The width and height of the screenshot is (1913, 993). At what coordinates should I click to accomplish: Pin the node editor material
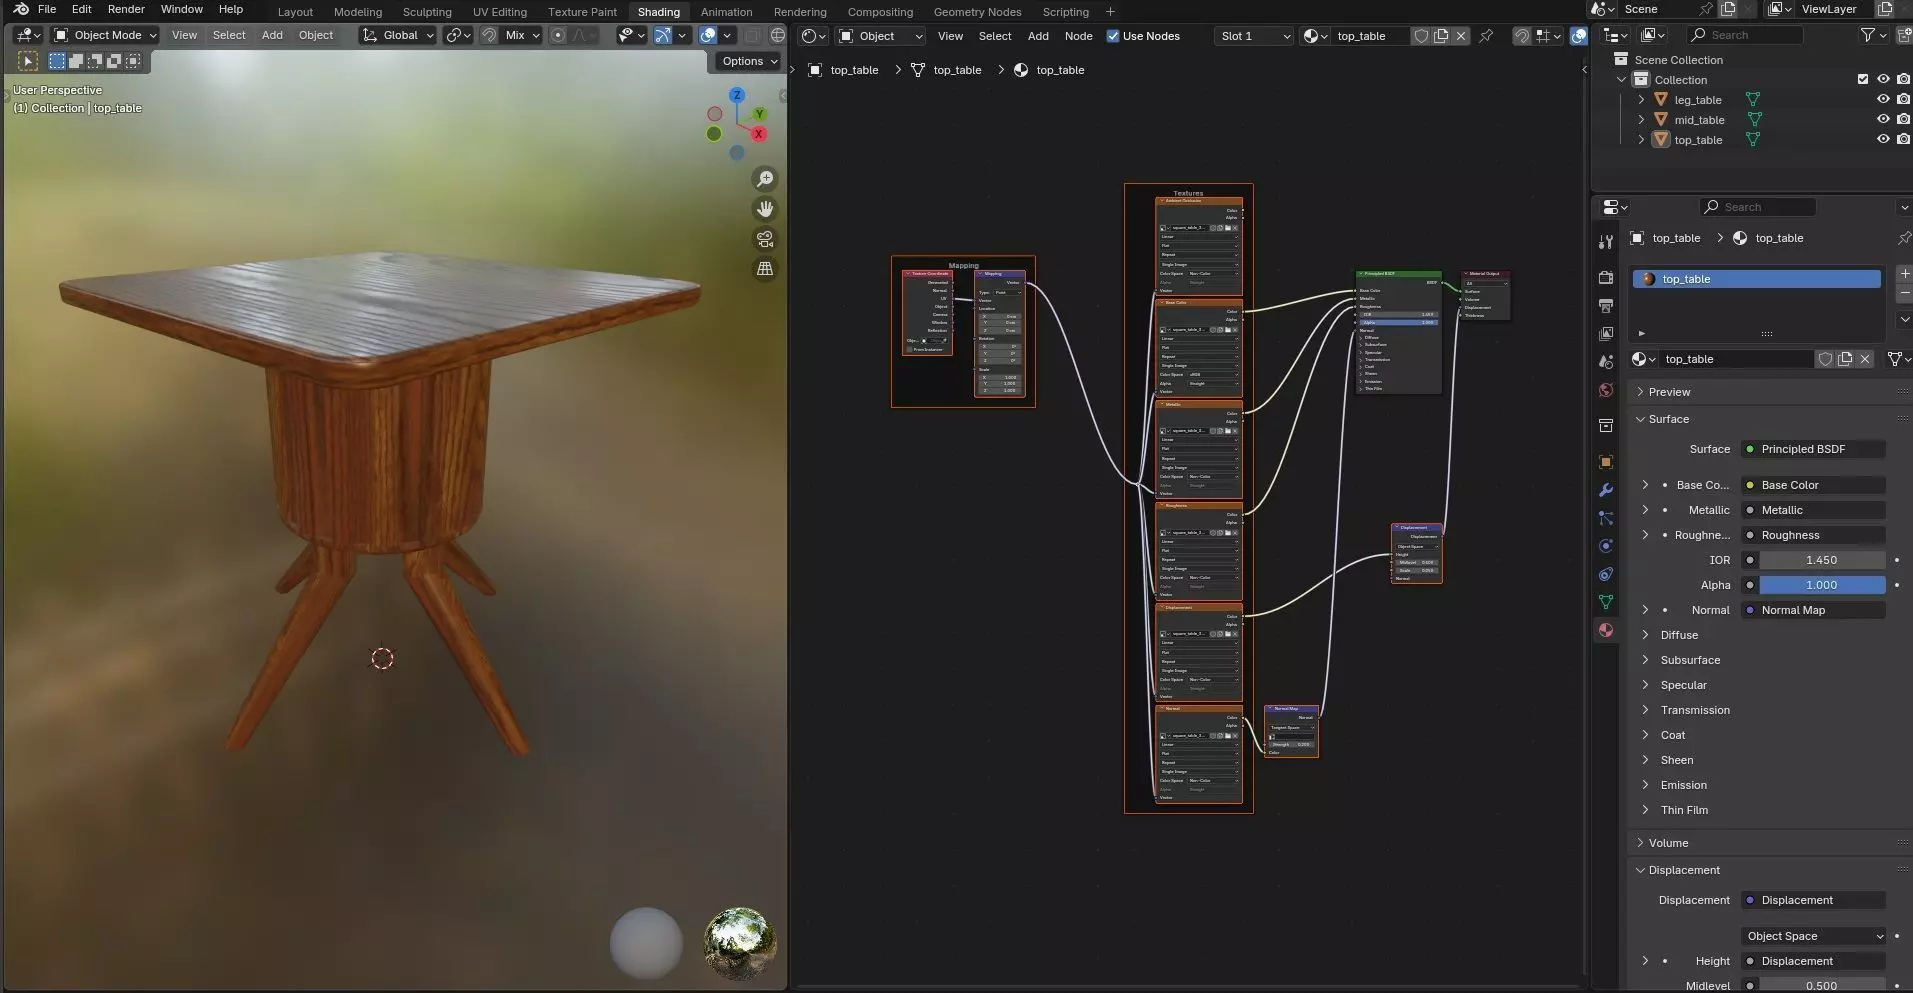tap(1486, 36)
